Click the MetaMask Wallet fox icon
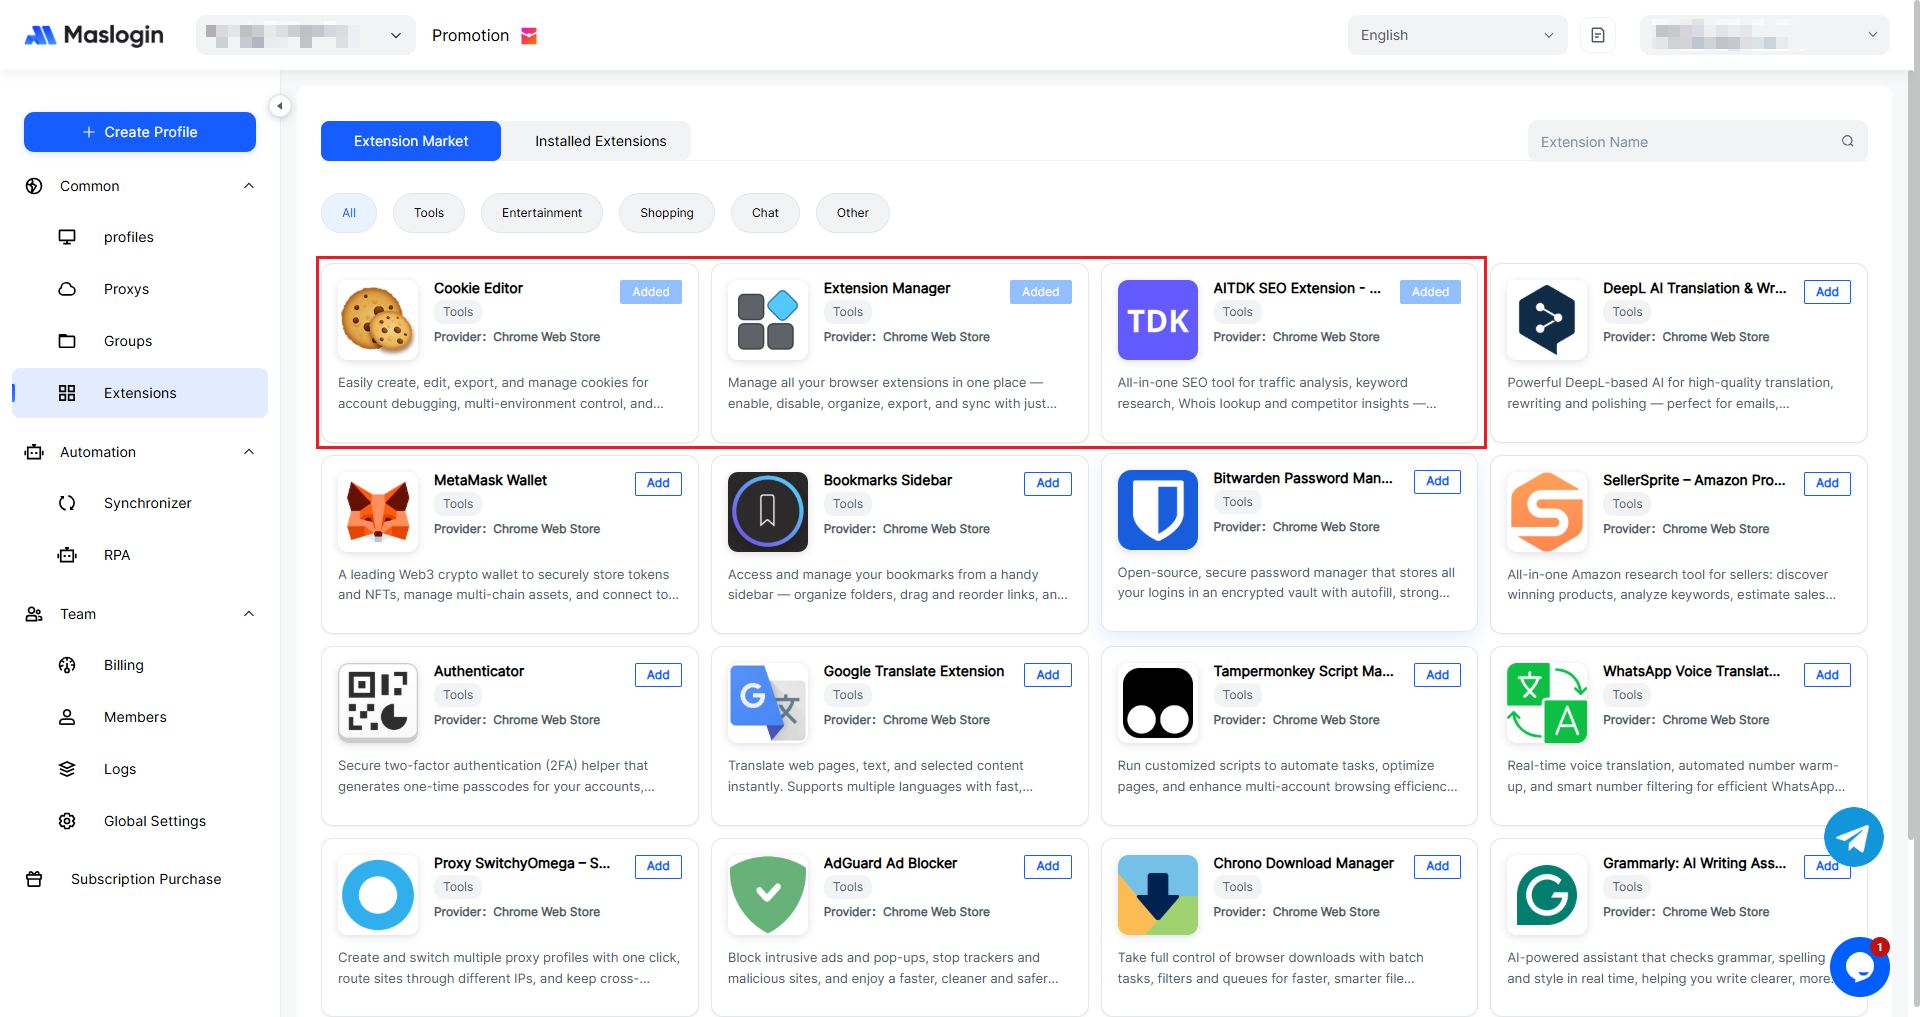The image size is (1920, 1017). pos(377,512)
